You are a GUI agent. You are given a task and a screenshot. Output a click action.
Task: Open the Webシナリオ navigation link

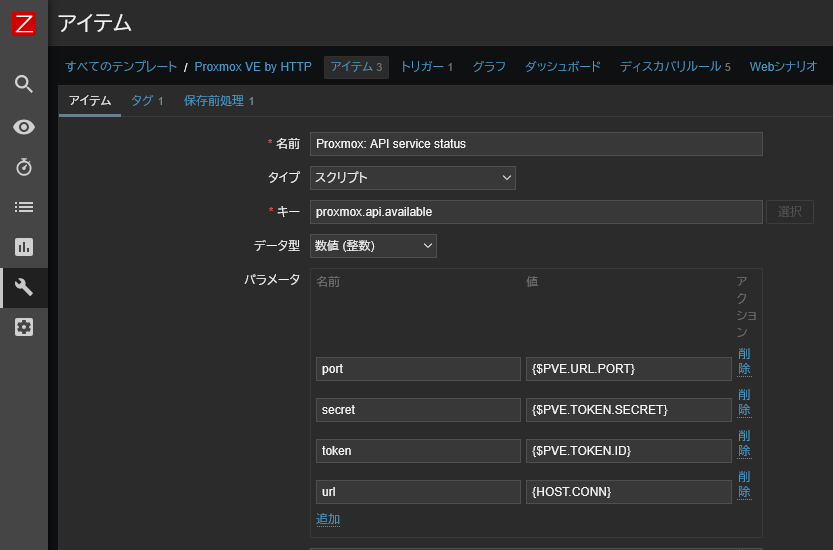[784, 67]
